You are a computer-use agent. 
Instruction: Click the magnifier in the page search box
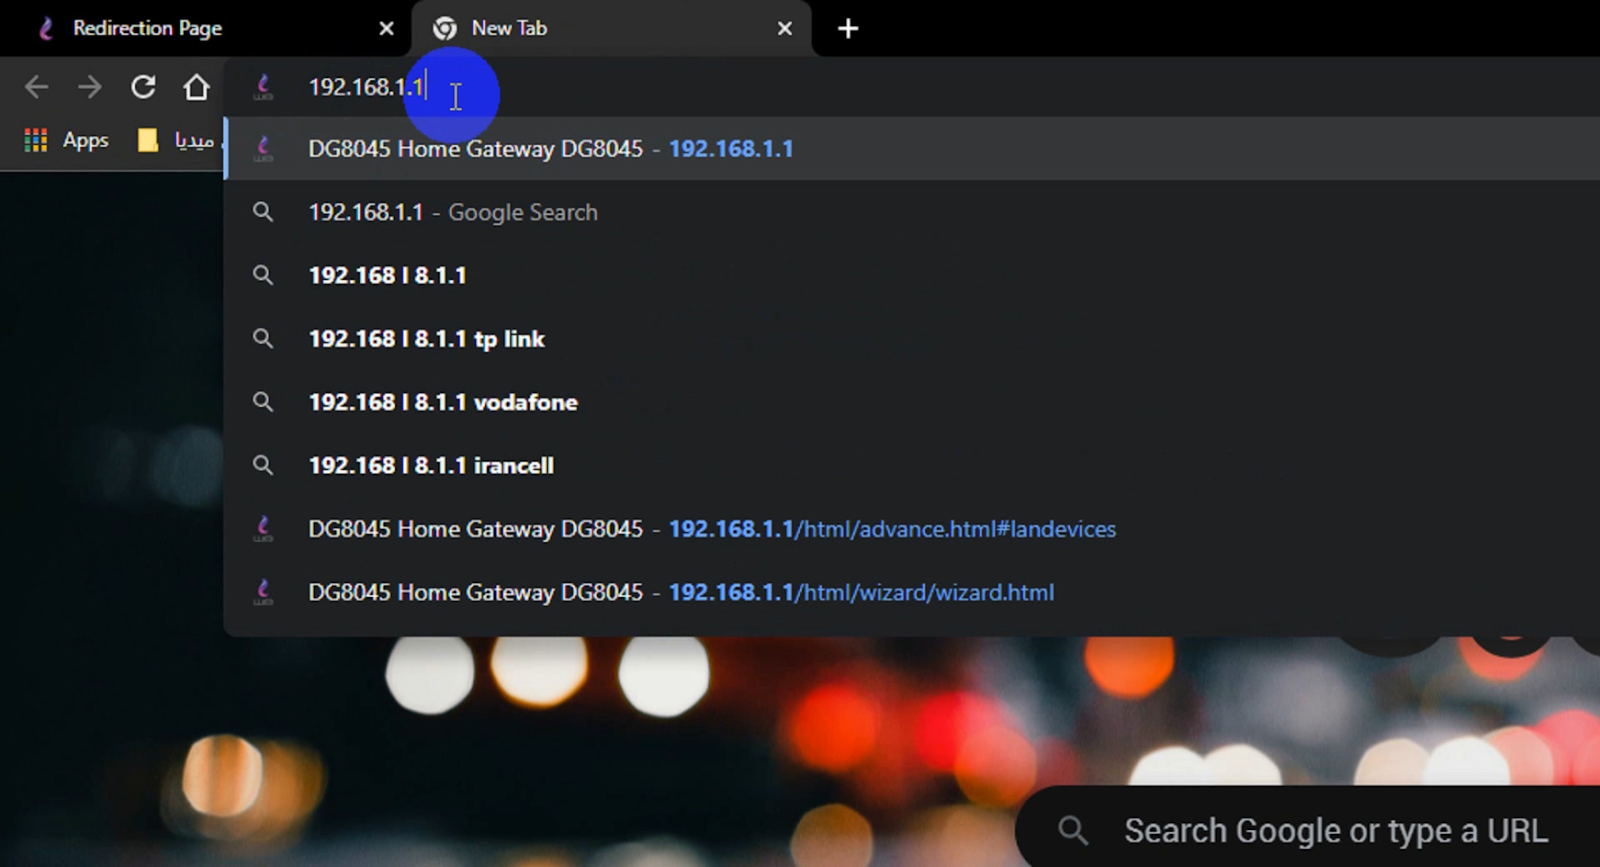1073,830
